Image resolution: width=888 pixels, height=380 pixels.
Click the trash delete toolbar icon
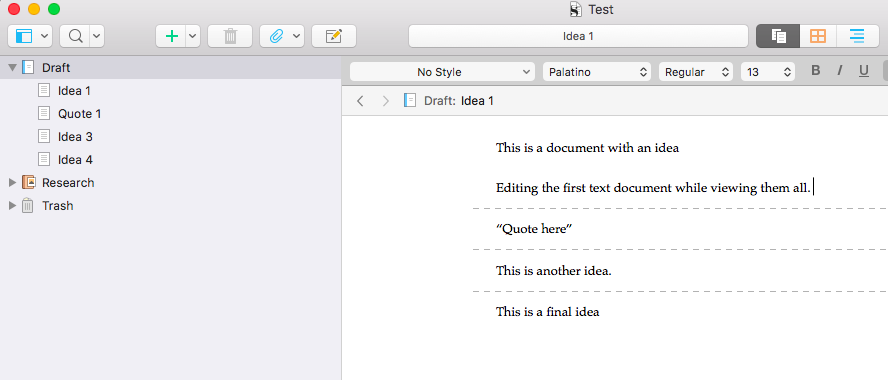pos(230,36)
